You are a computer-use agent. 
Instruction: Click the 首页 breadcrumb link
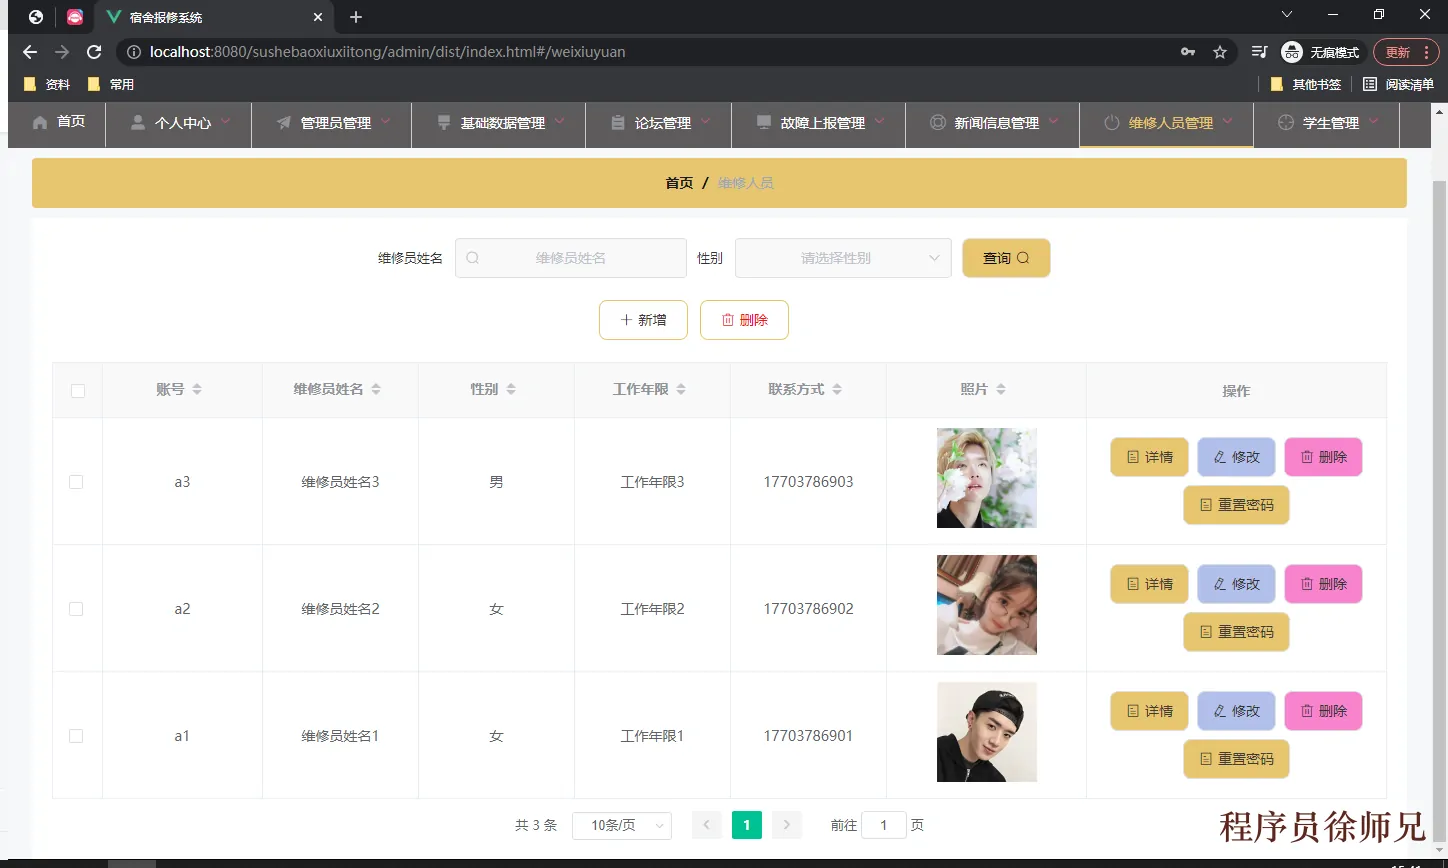[679, 183]
